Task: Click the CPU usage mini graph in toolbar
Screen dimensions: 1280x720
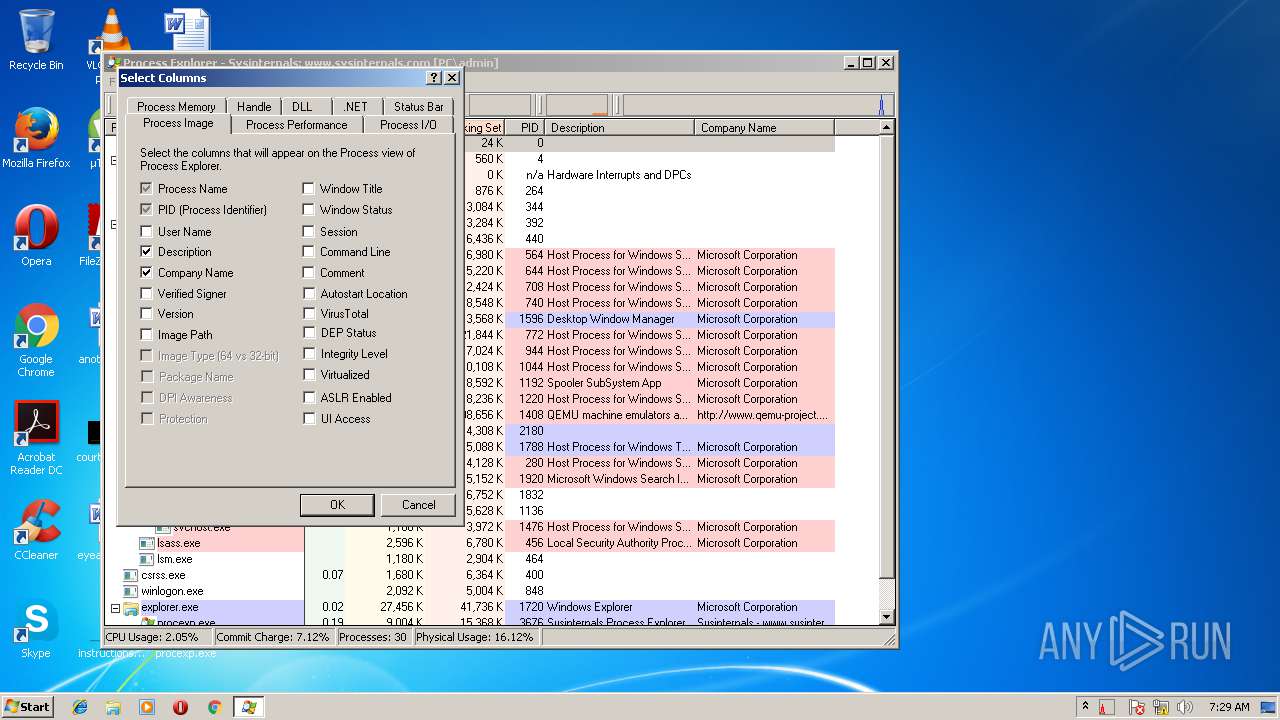Action: click(x=499, y=104)
